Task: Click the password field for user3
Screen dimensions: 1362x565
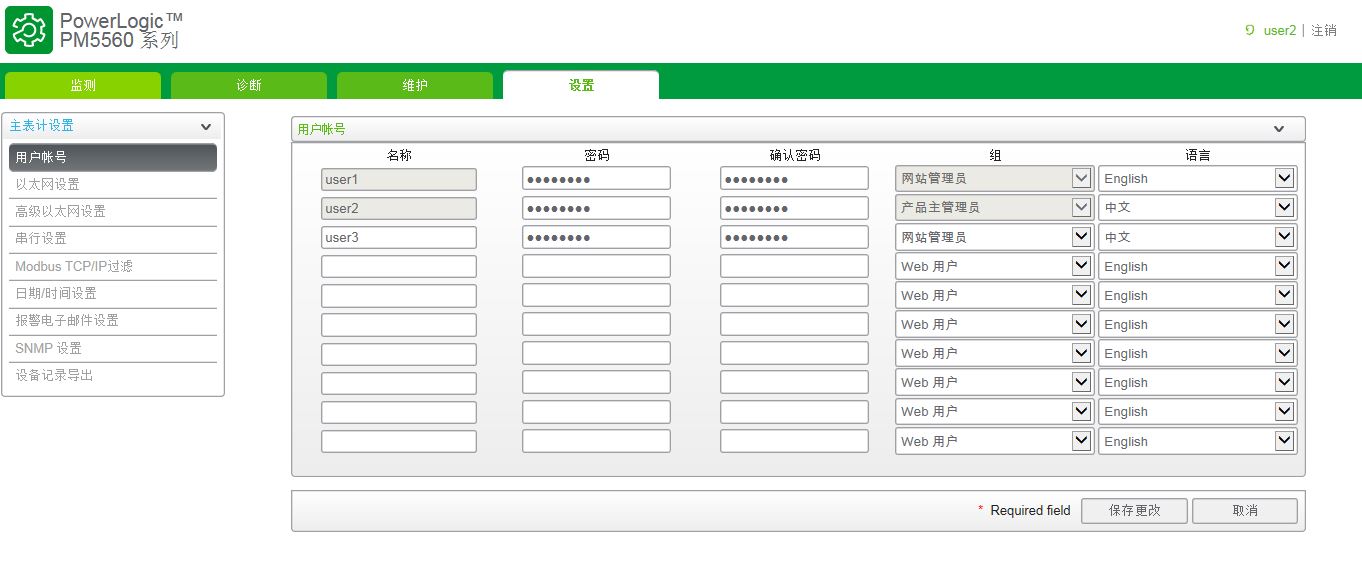Action: 596,237
